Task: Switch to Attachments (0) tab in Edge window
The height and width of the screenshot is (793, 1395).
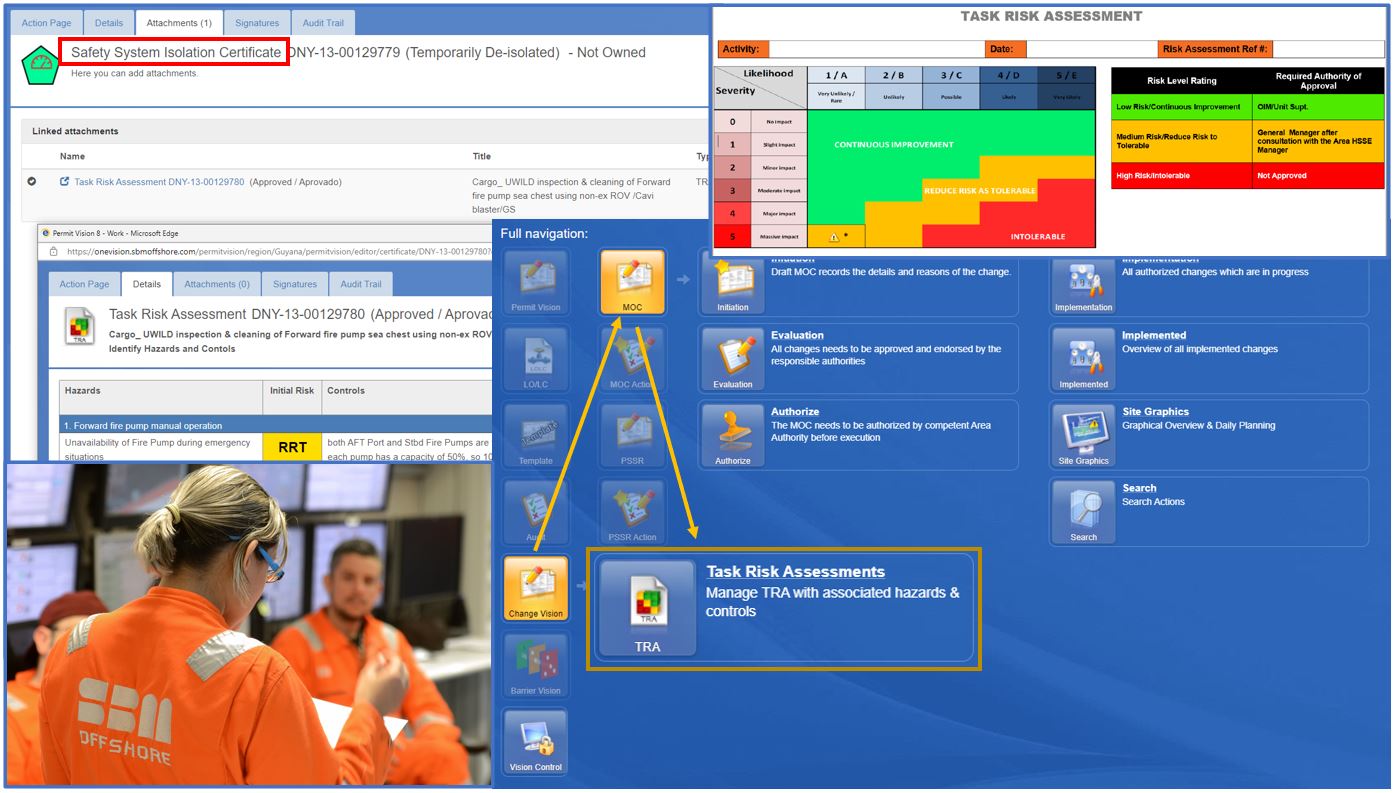Action: point(217,284)
